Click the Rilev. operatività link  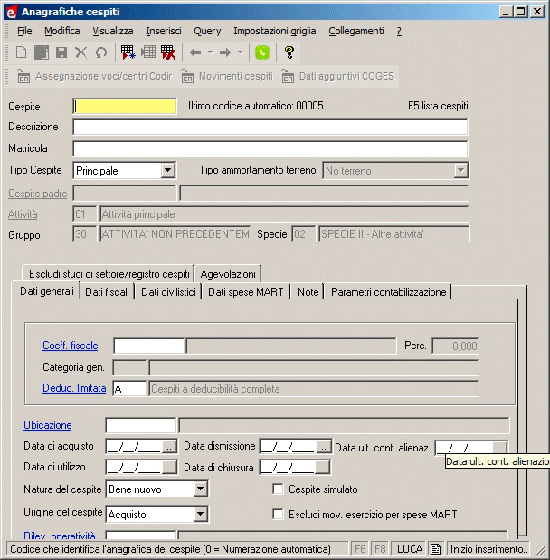pos(59,535)
